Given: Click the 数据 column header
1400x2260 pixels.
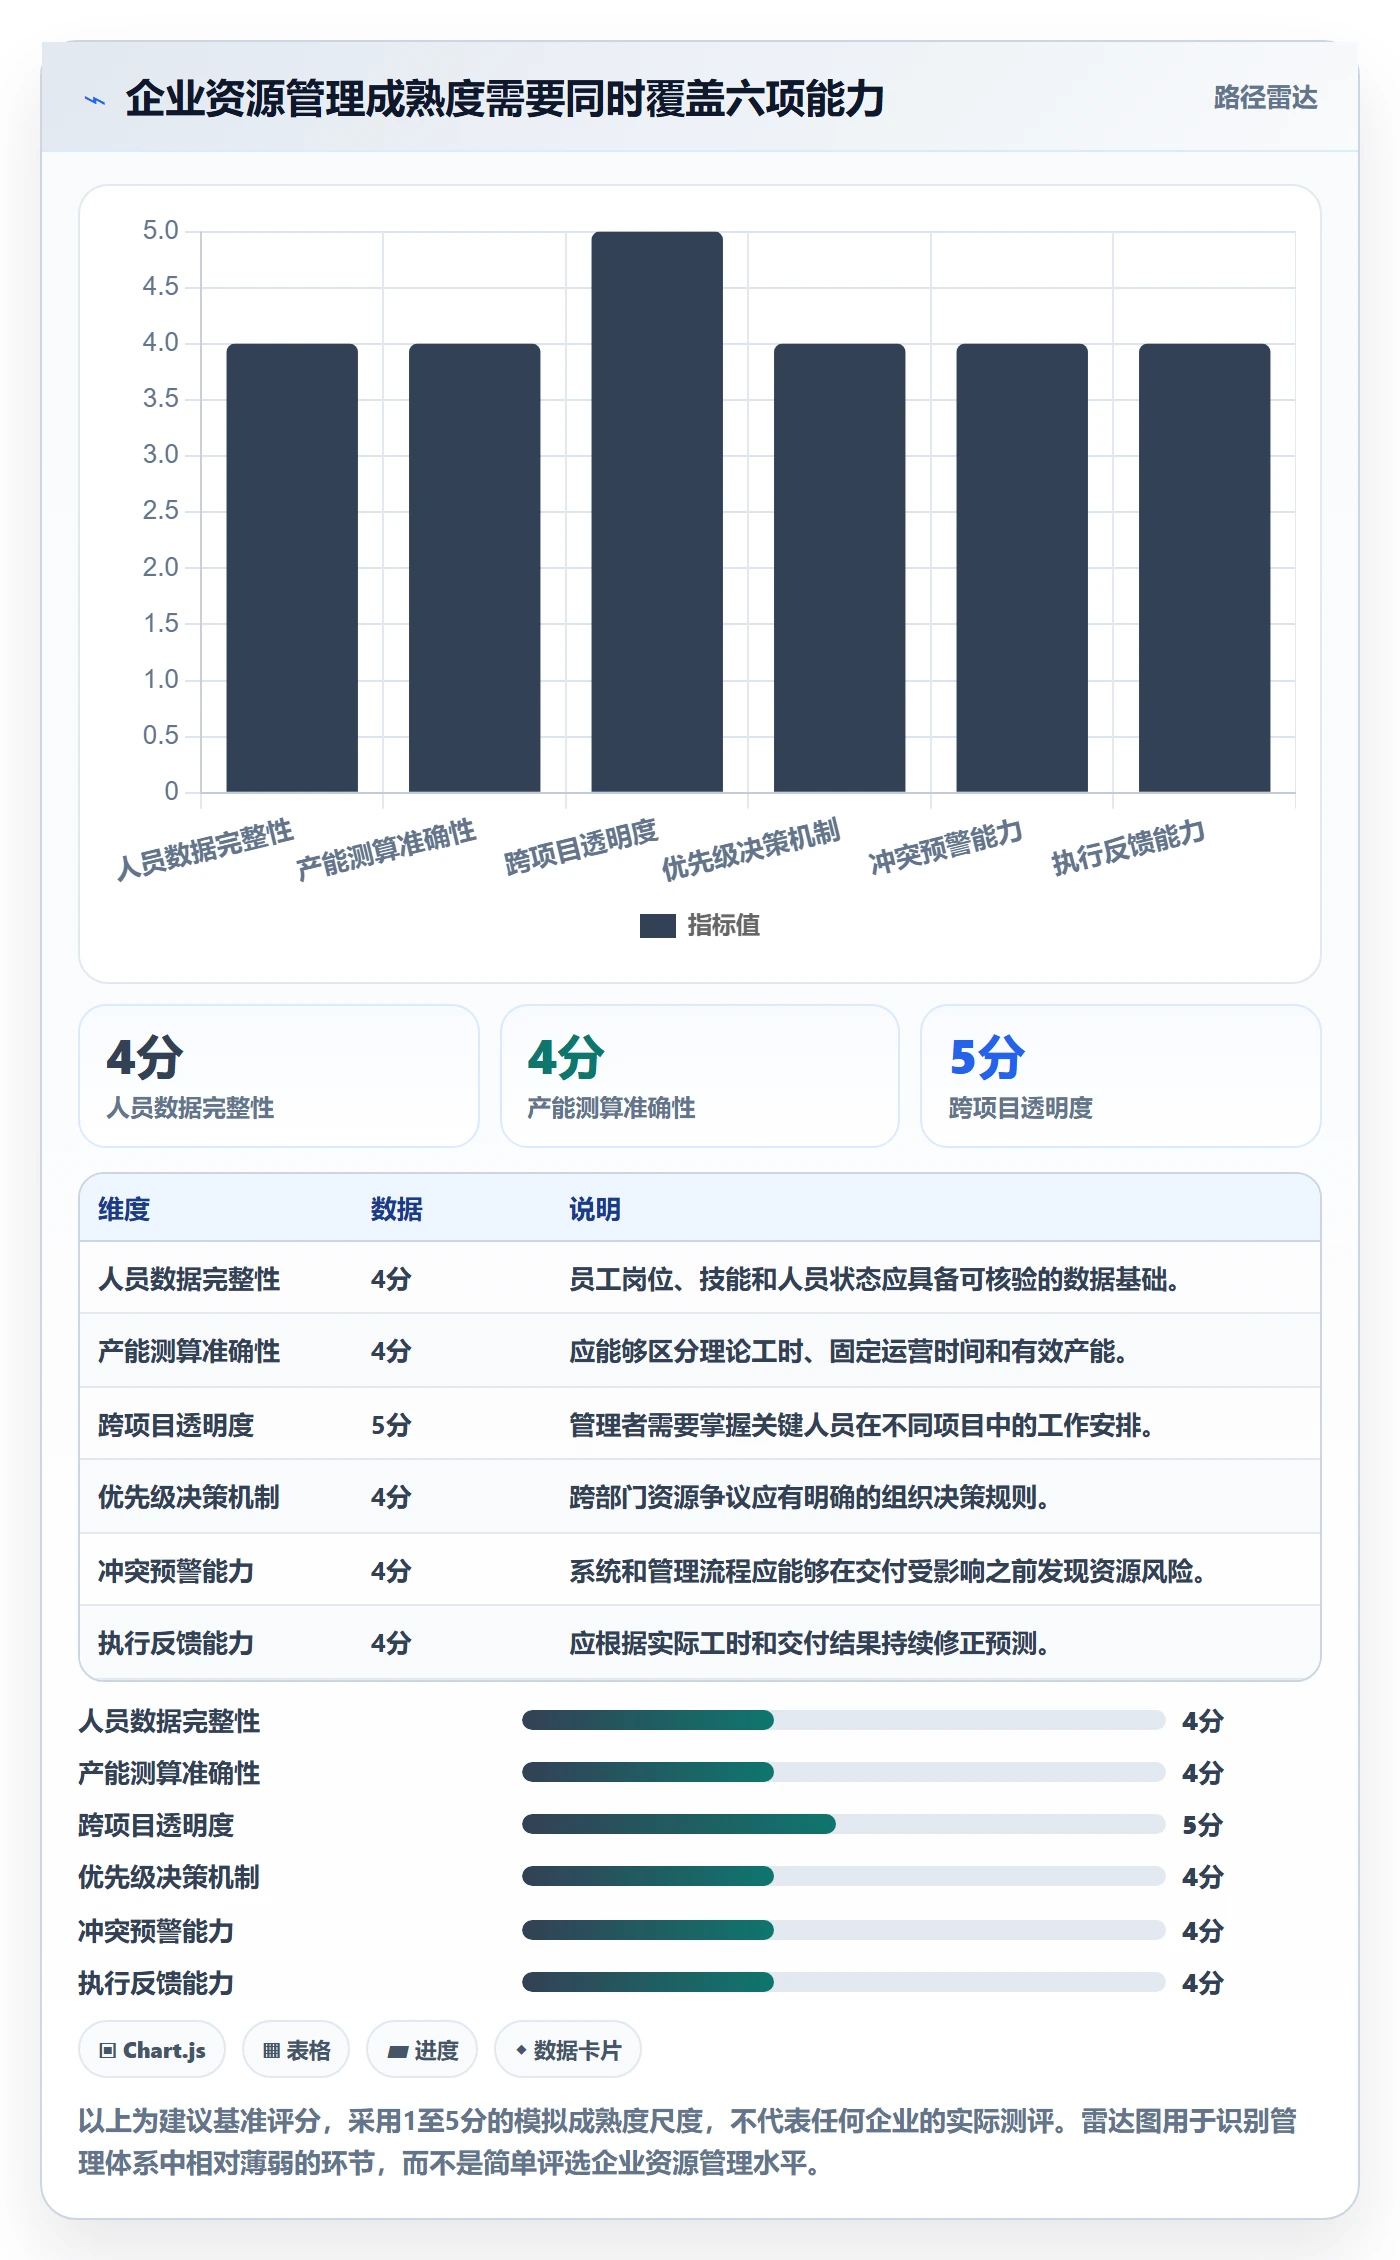Looking at the screenshot, I should pyautogui.click(x=397, y=1209).
